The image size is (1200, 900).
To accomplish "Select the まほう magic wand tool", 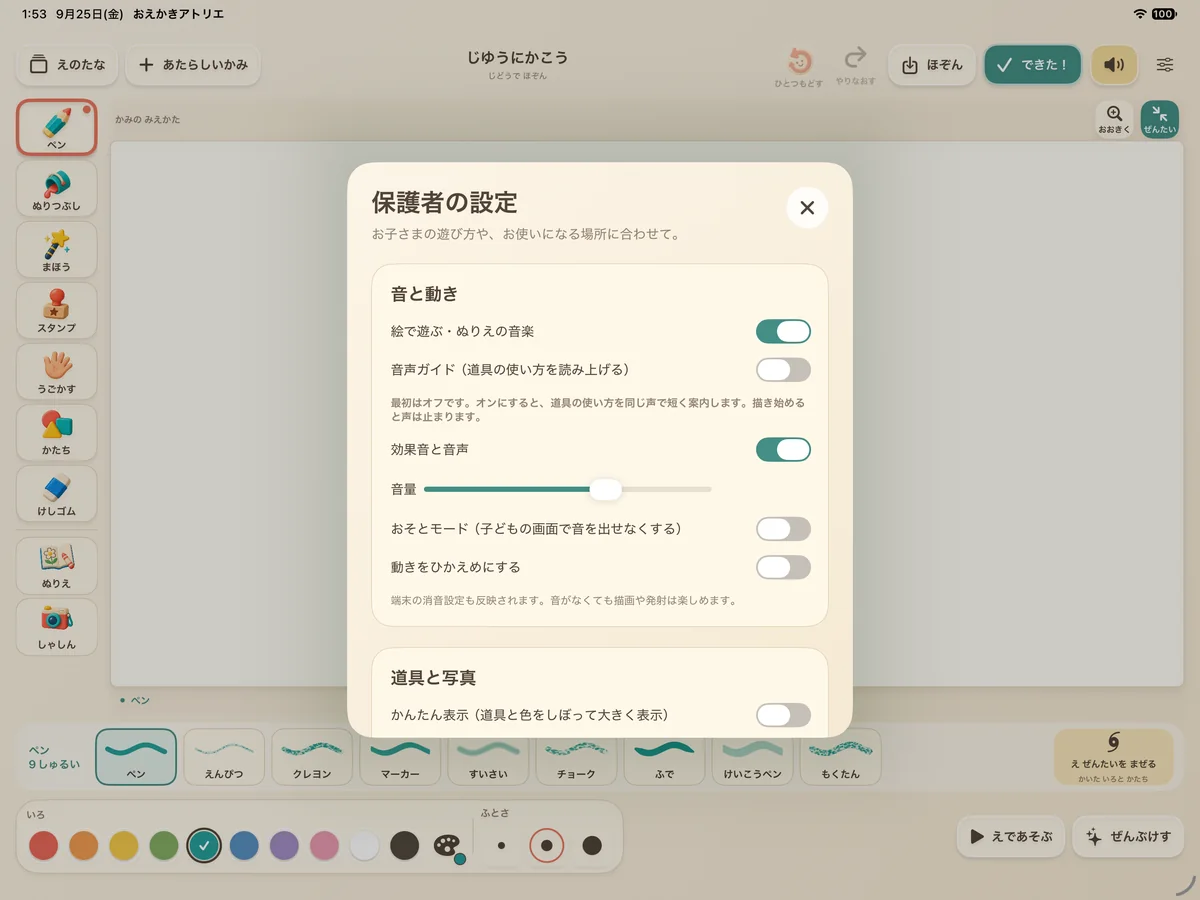I will coord(57,250).
